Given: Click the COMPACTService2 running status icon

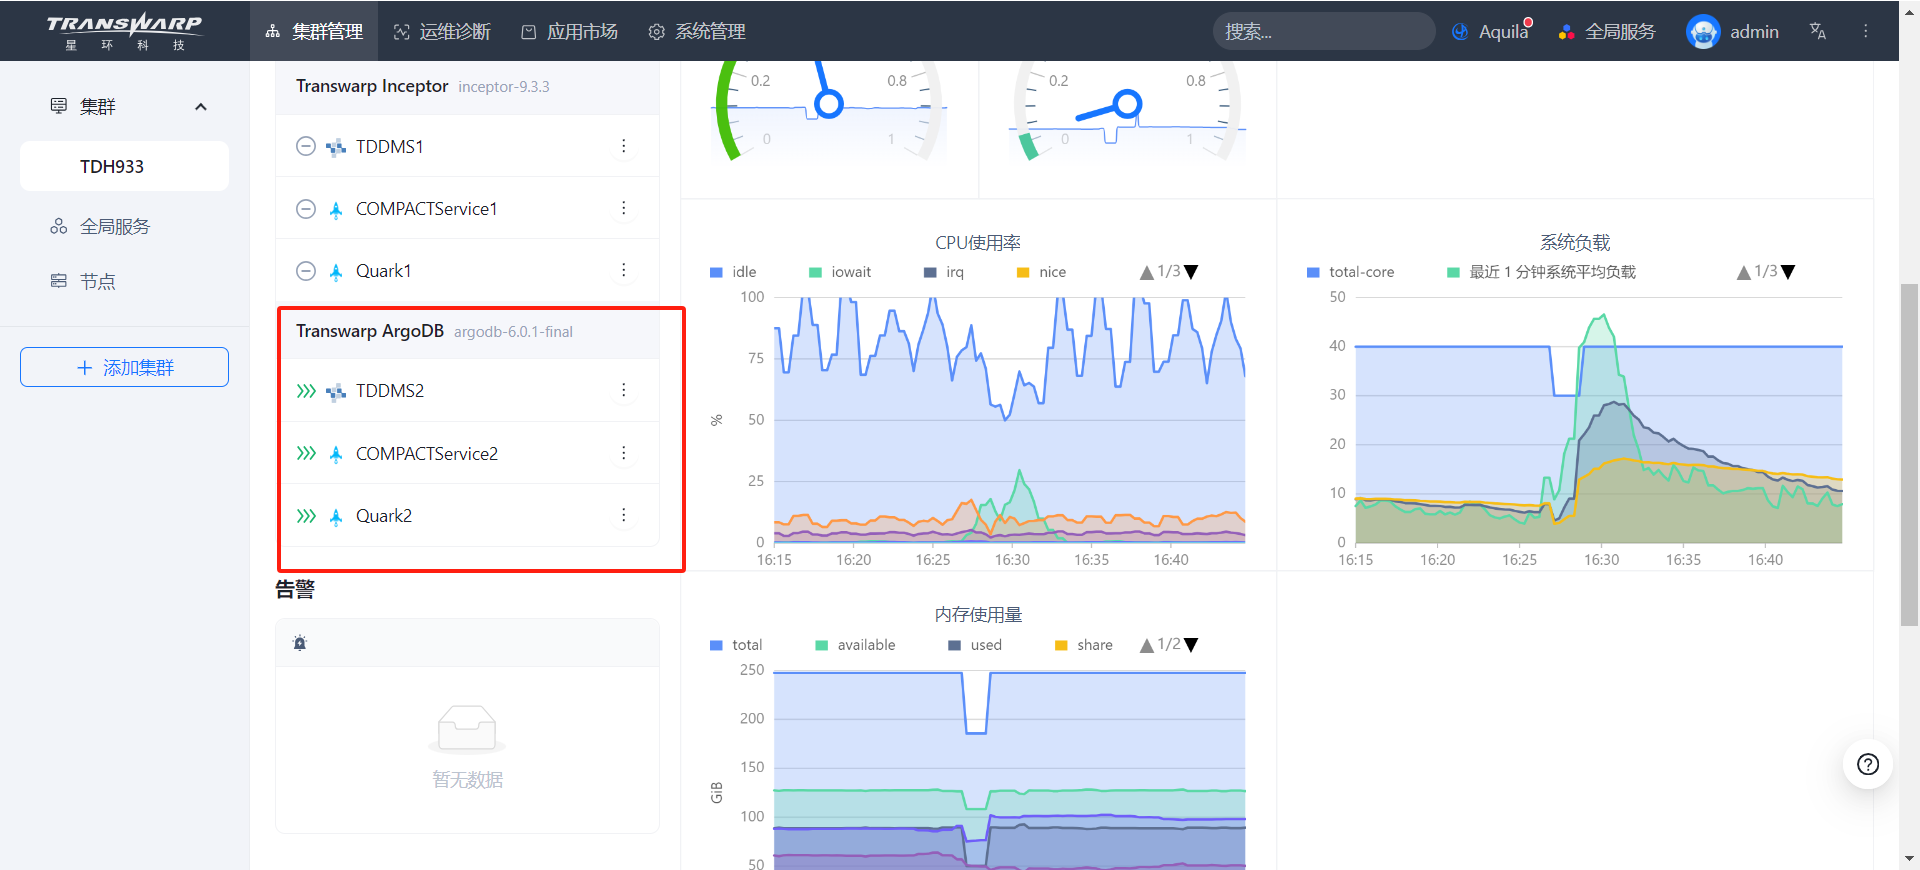Looking at the screenshot, I should tap(306, 453).
